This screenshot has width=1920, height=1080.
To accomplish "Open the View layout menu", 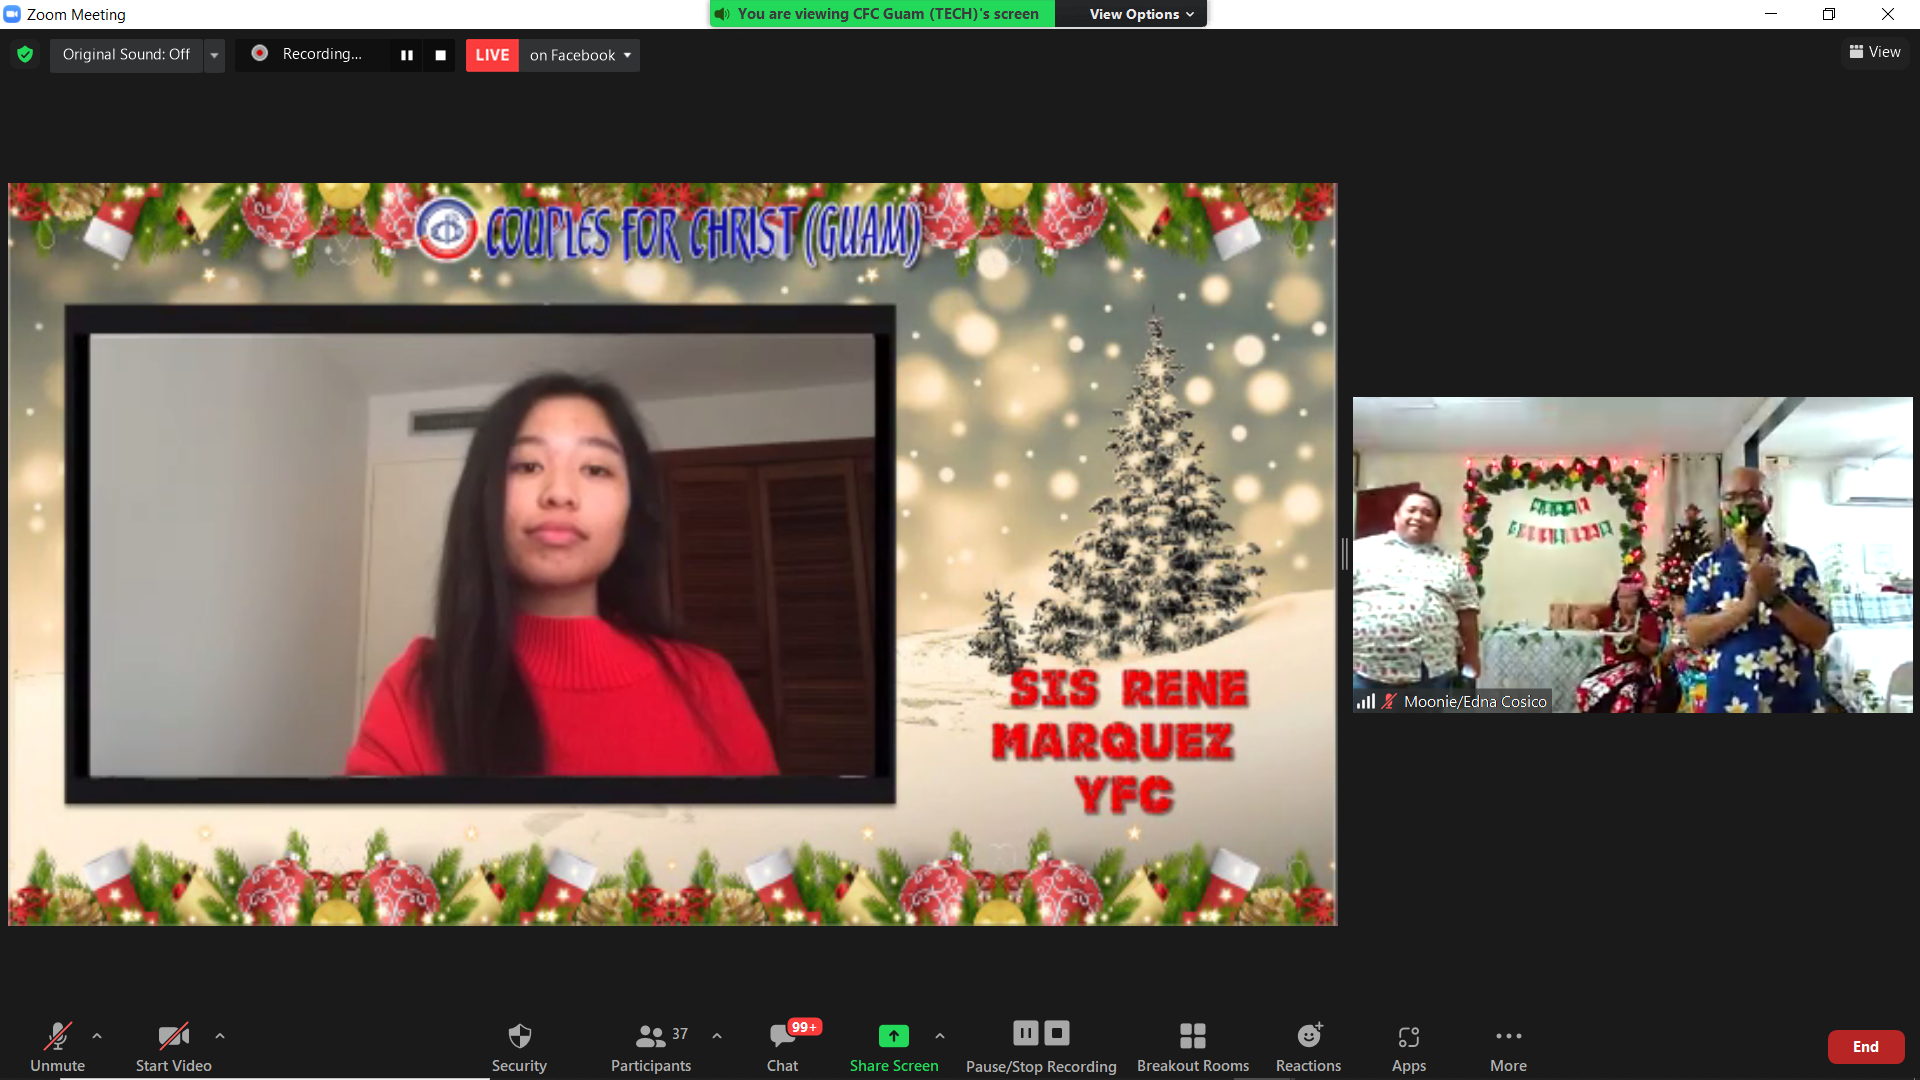I will [x=1875, y=52].
